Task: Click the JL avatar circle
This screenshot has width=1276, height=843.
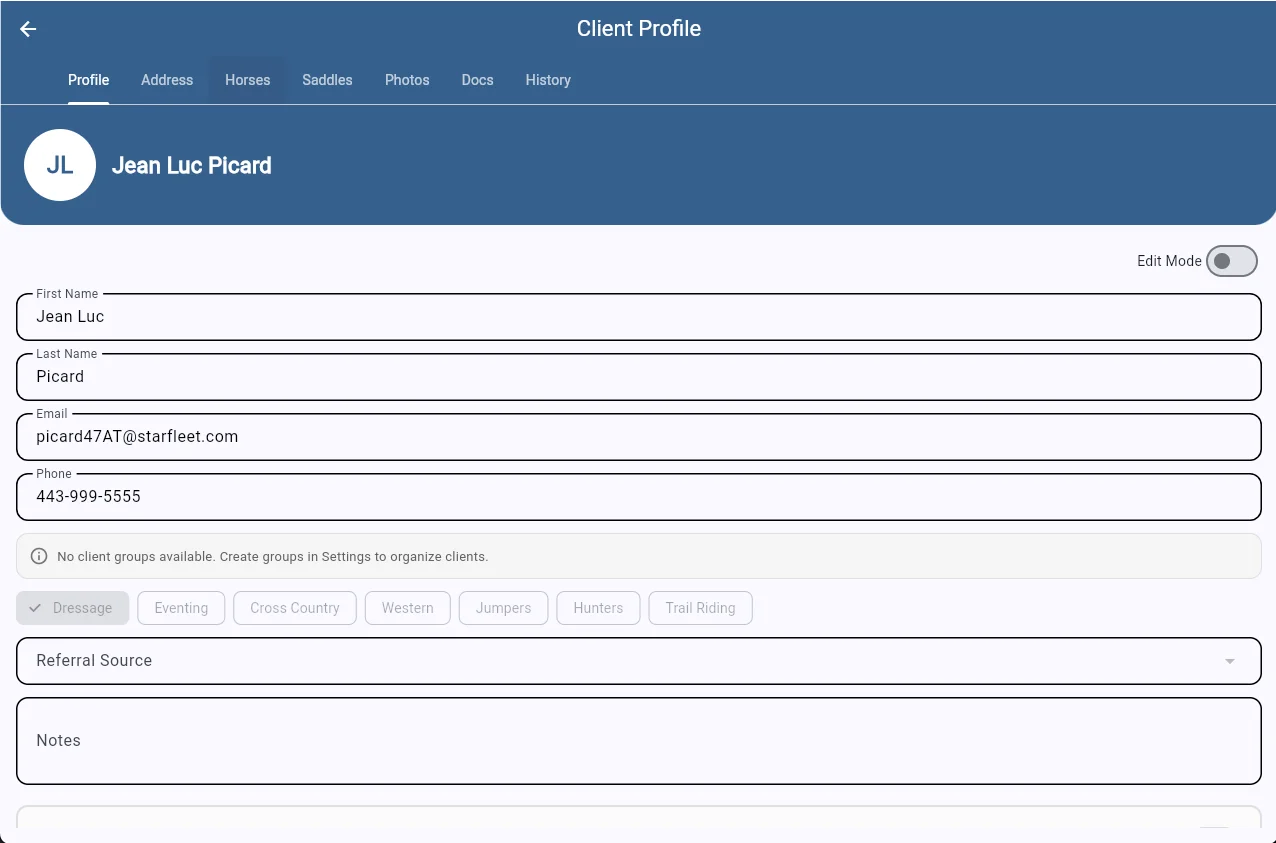Action: (60, 164)
